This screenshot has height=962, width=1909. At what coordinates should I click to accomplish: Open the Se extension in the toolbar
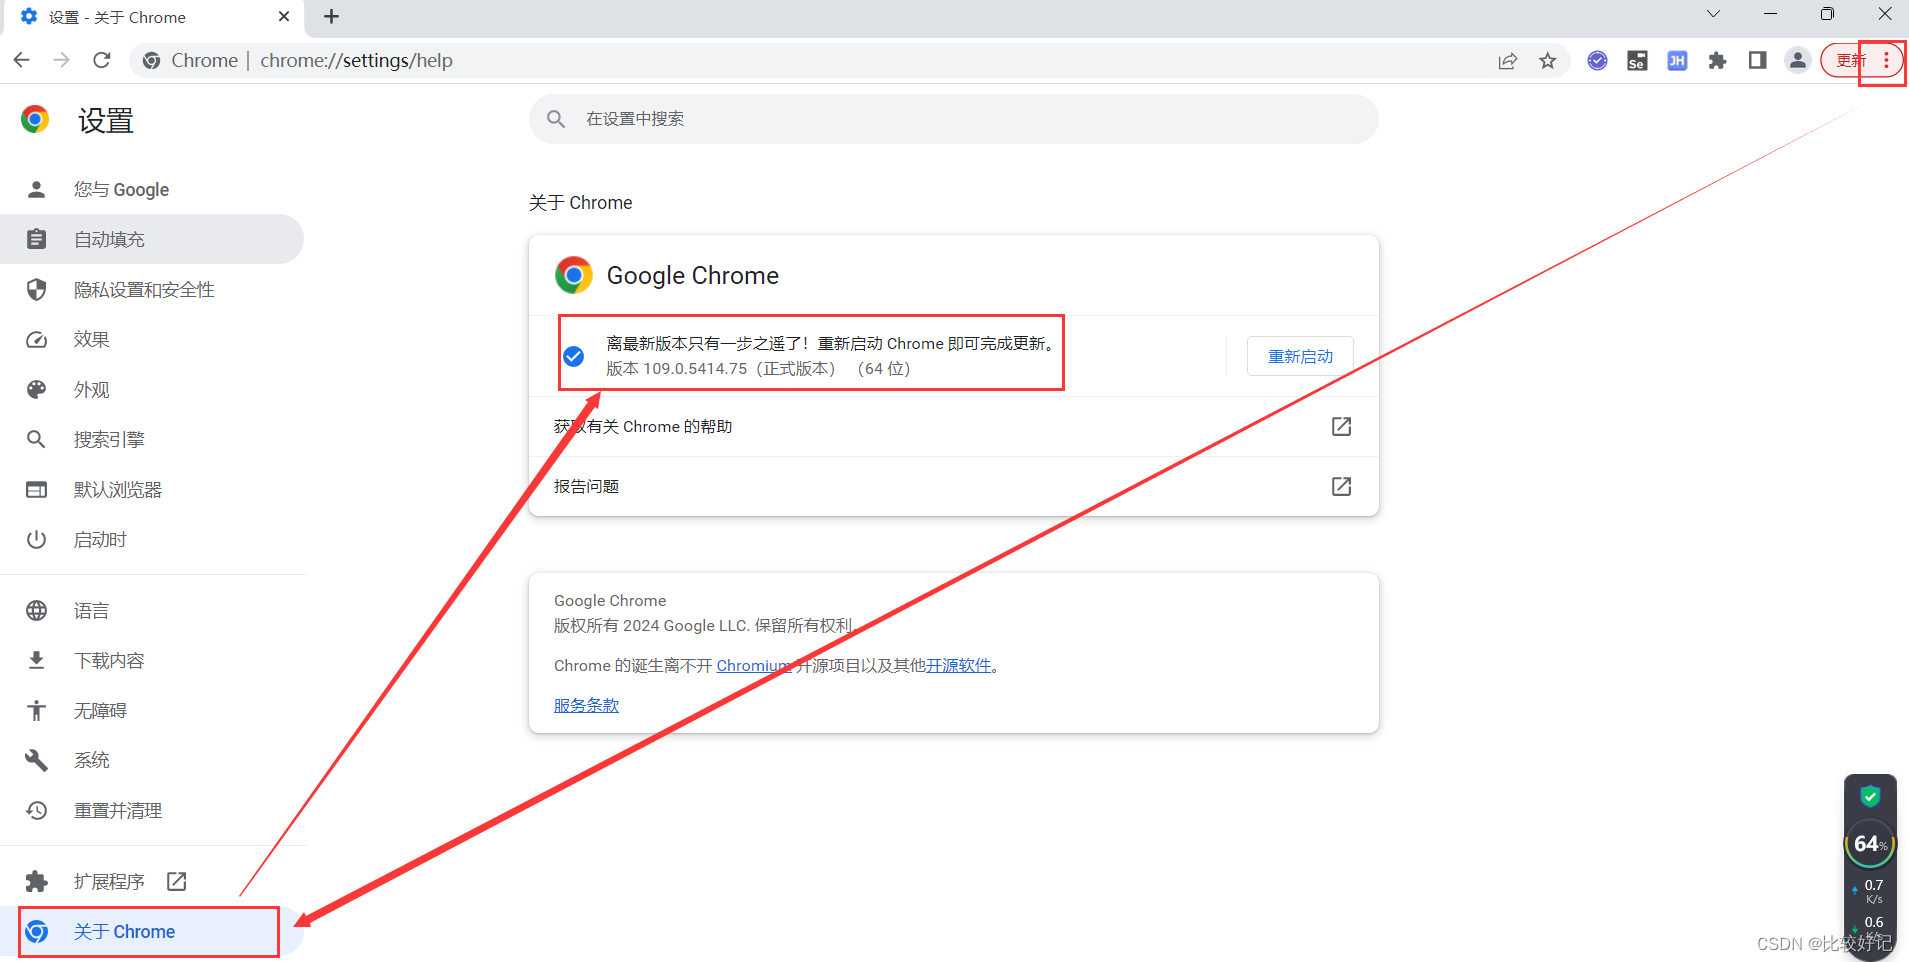(x=1637, y=61)
